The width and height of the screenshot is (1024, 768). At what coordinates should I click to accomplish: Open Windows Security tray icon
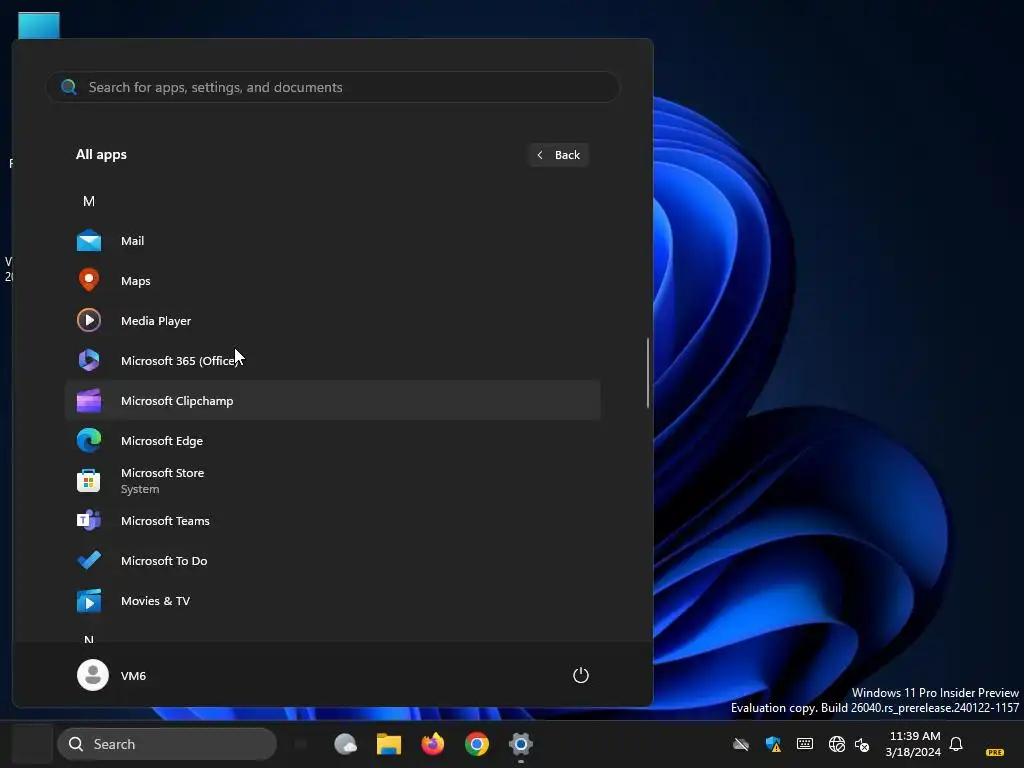773,744
